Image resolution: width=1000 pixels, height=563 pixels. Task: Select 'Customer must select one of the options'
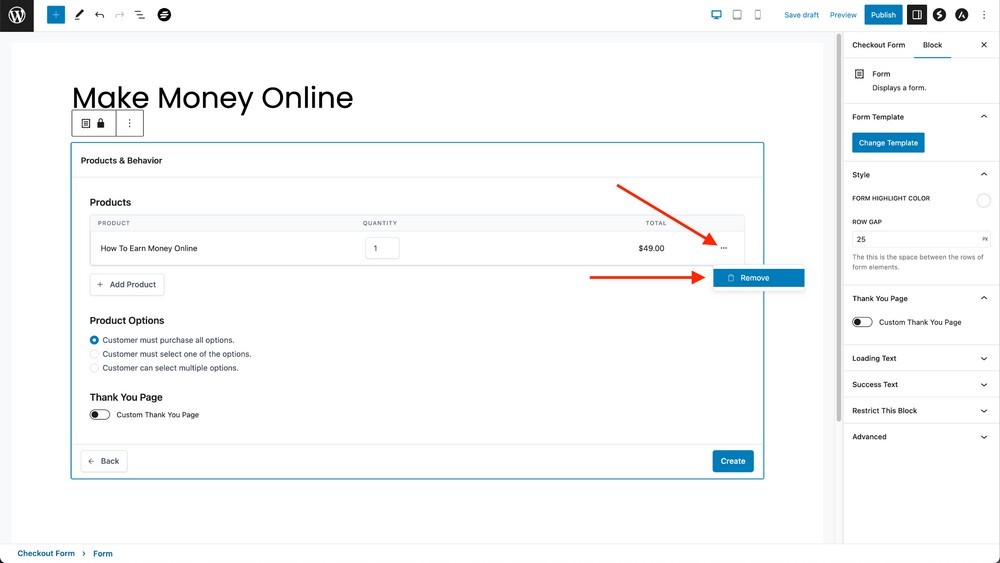(94, 354)
